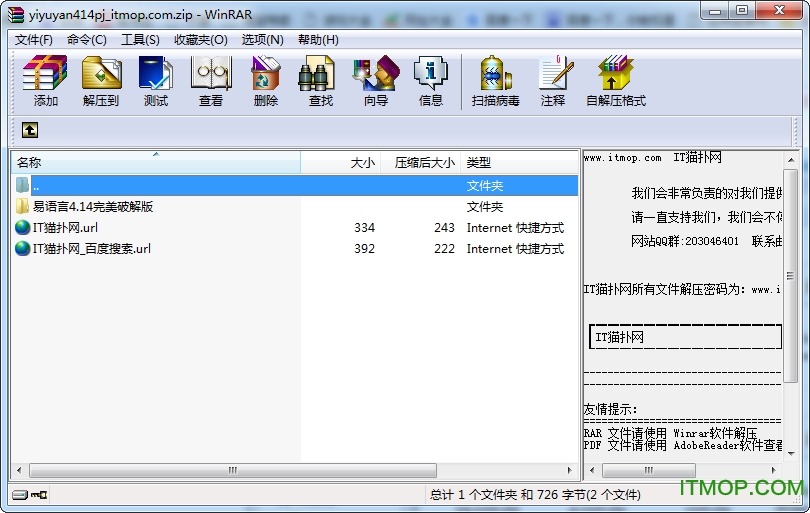Click the drive icon in status bar
Image resolution: width=810 pixels, height=513 pixels.
[20, 495]
